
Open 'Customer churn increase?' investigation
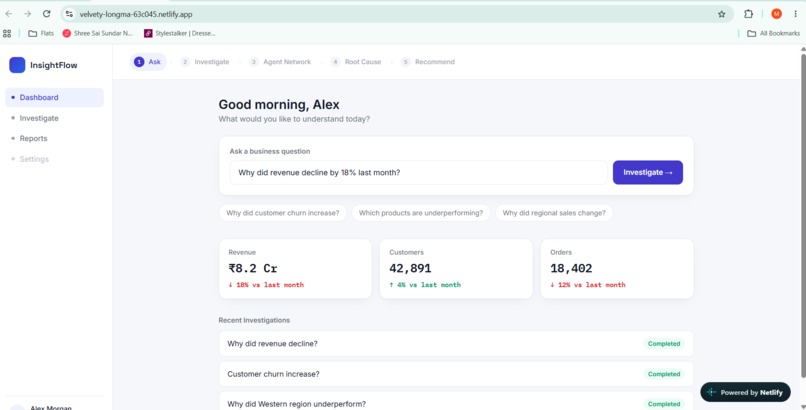pos(456,374)
